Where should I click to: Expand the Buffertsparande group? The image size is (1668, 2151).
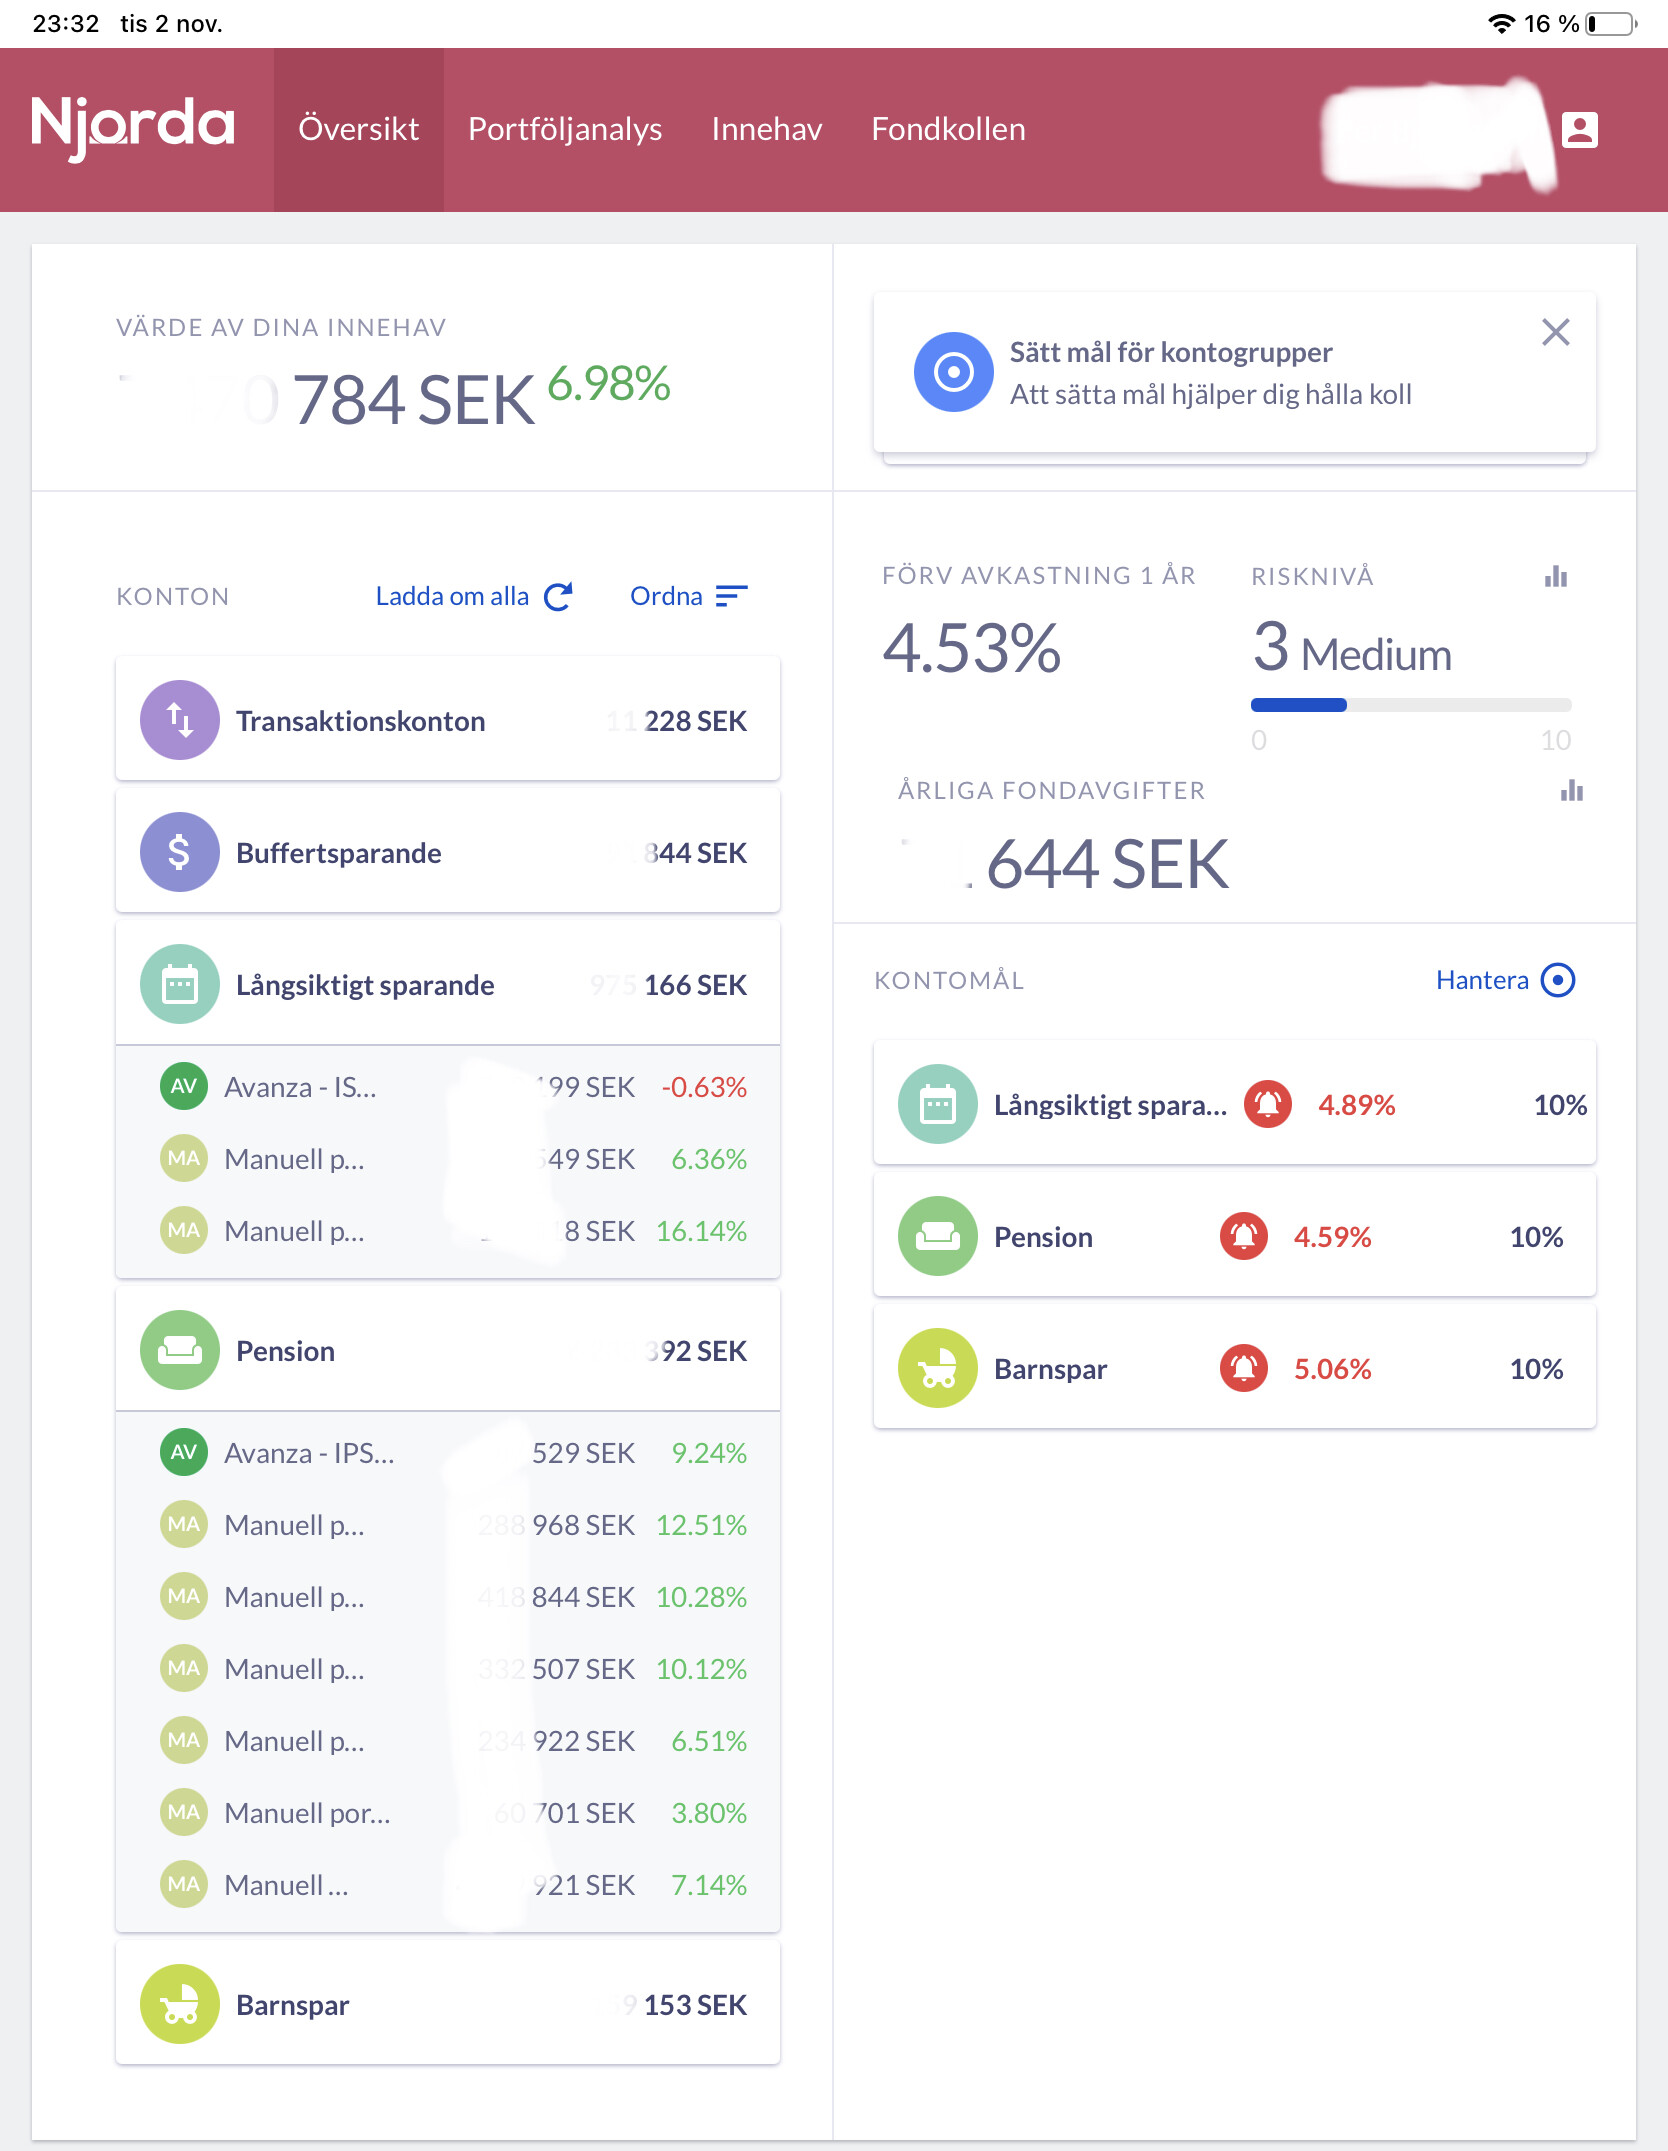point(447,853)
